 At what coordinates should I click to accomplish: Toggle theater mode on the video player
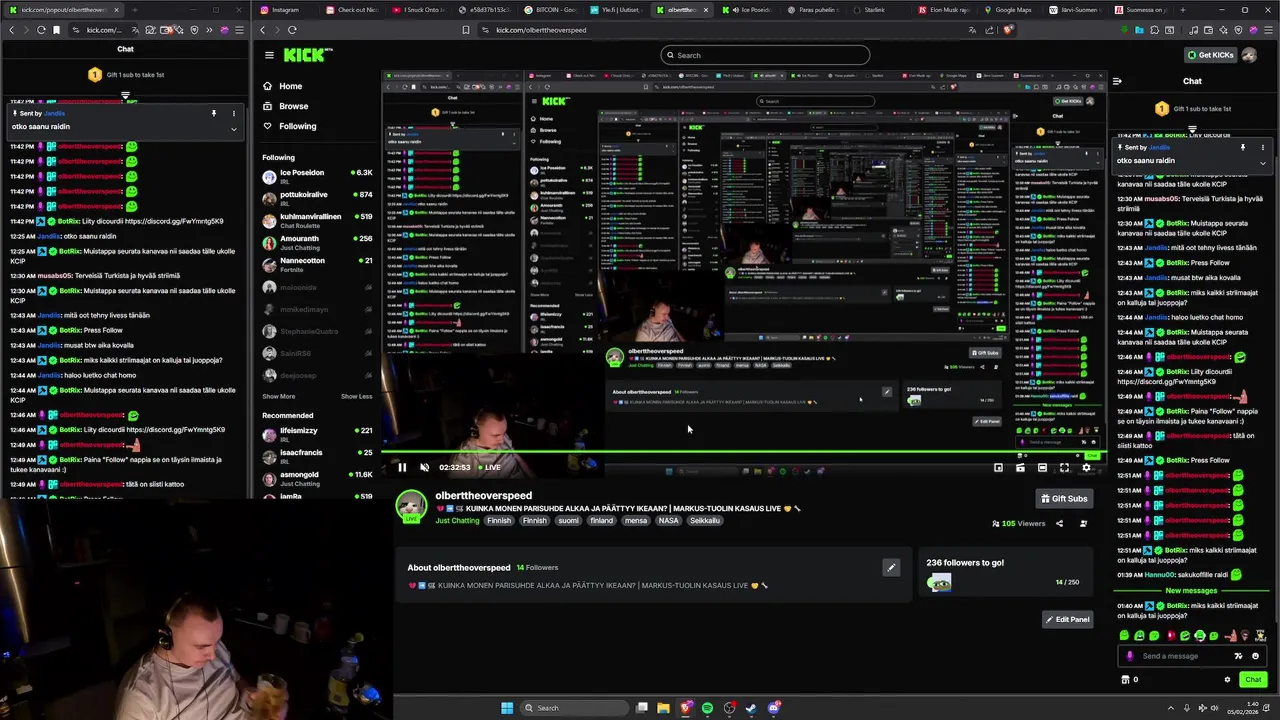coord(1042,467)
